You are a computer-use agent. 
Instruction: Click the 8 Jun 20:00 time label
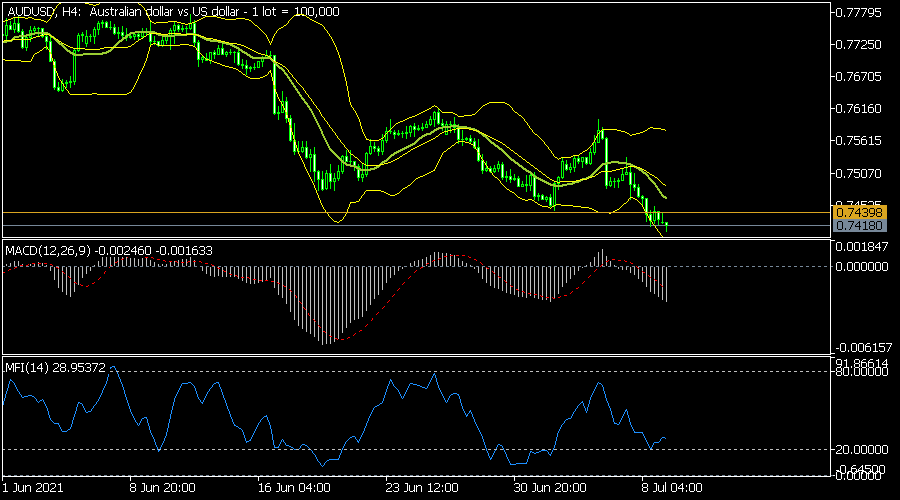(x=162, y=489)
